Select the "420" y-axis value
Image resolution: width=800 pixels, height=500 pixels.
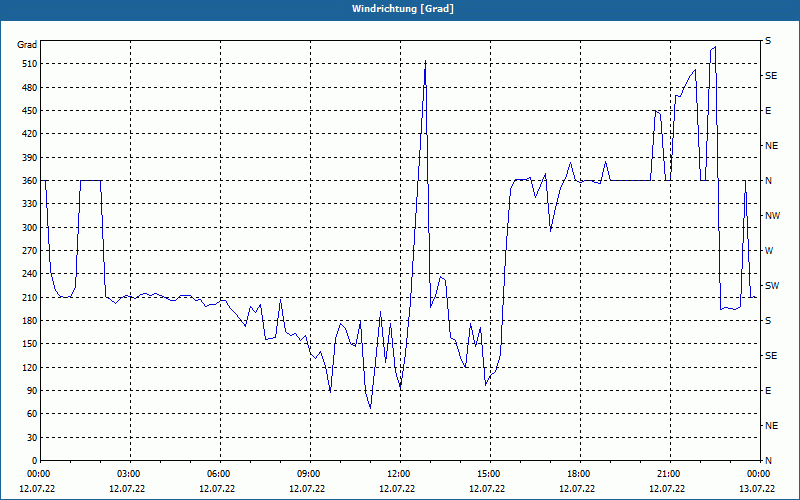coord(30,134)
